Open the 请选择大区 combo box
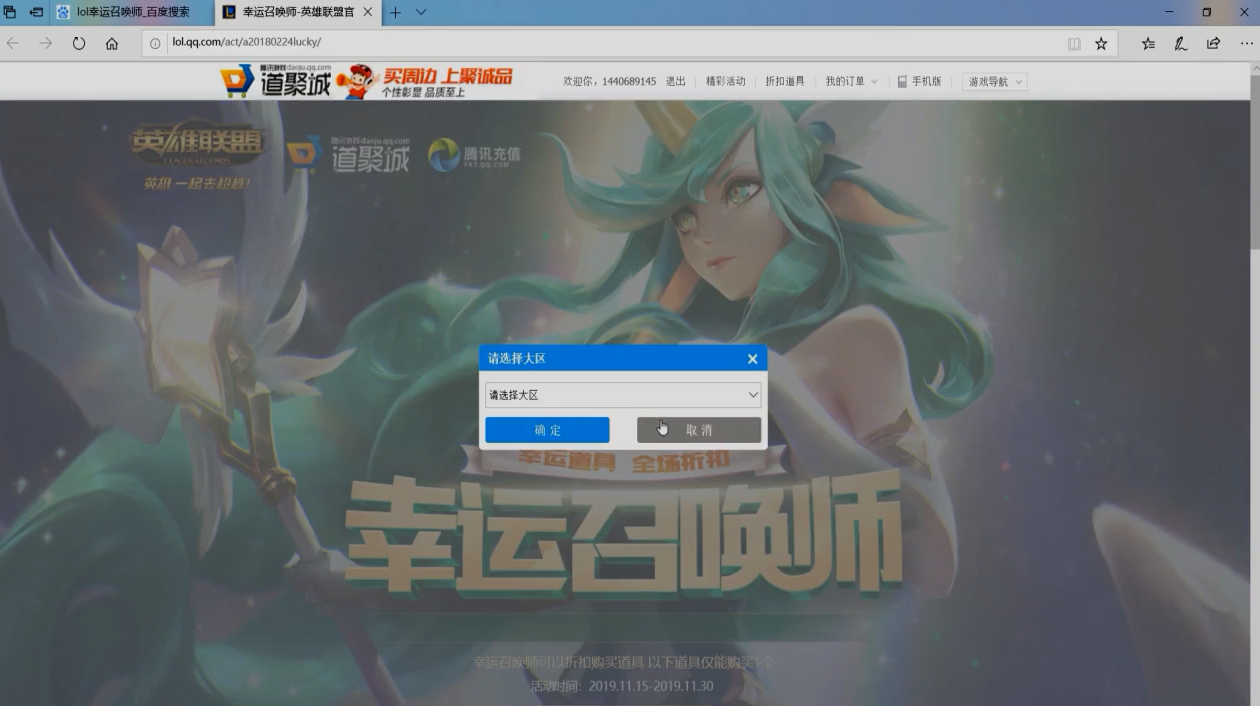 [x=623, y=395]
